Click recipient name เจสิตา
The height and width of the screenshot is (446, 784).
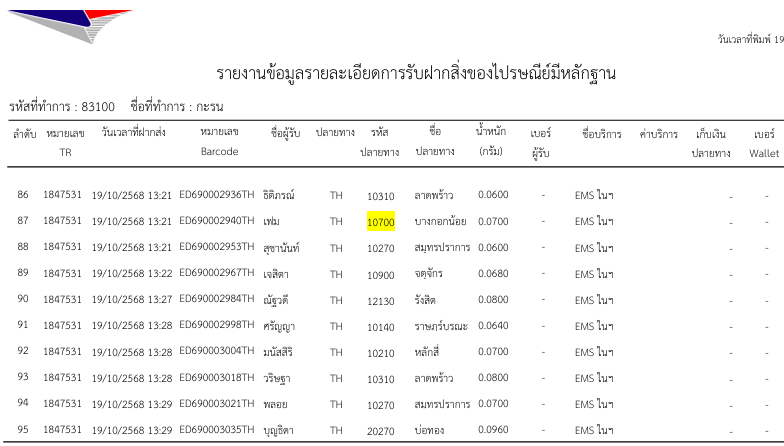tap(276, 274)
